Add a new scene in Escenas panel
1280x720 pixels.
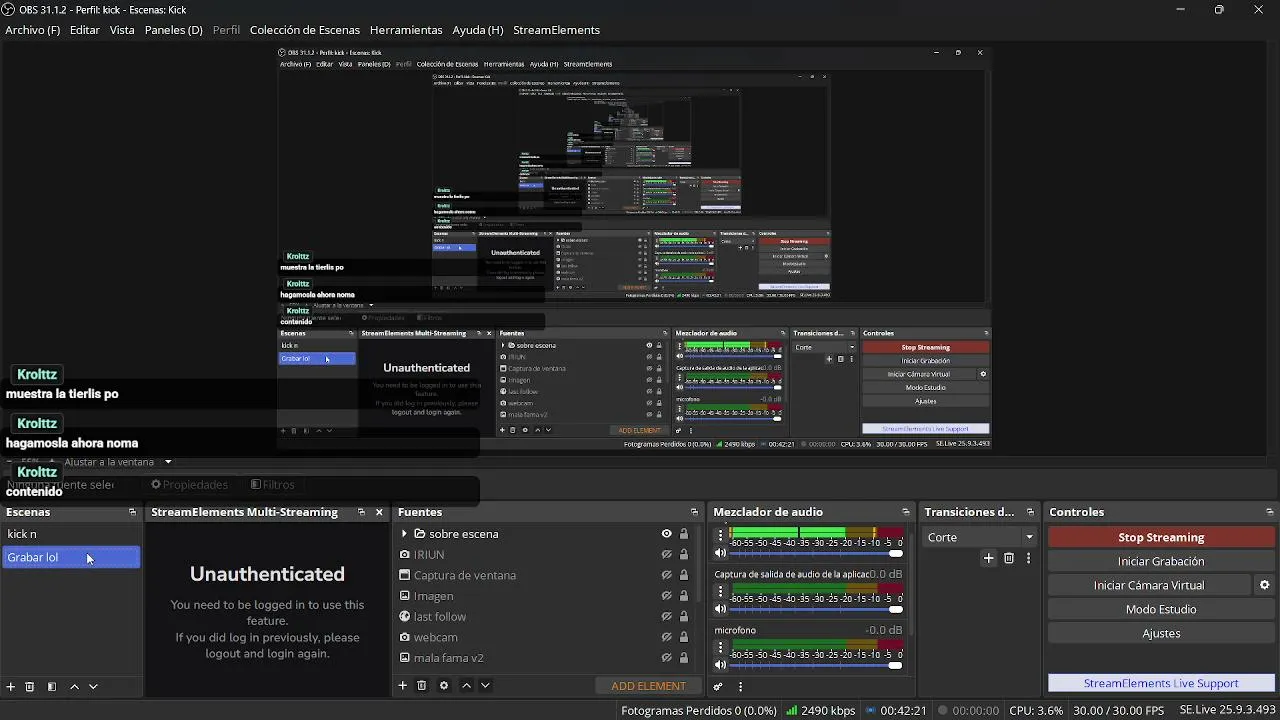tap(11, 687)
